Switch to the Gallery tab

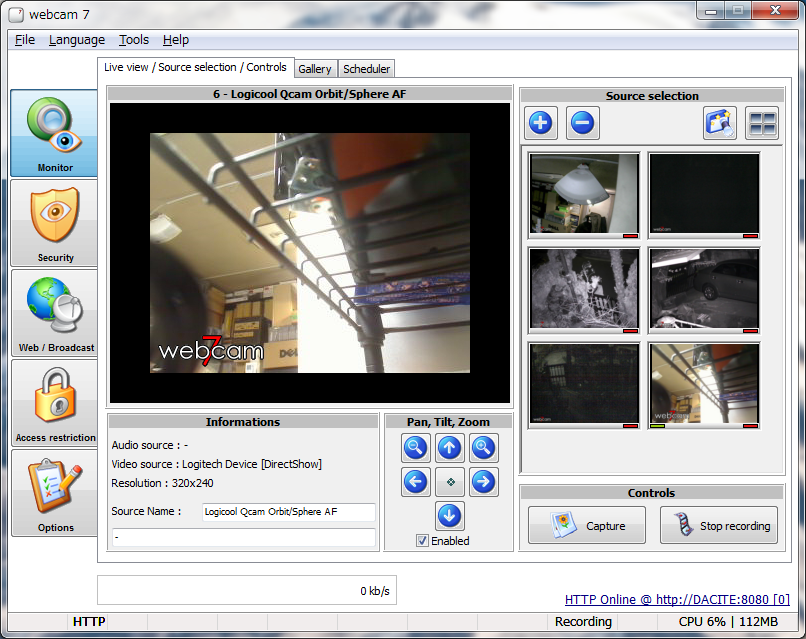click(315, 69)
